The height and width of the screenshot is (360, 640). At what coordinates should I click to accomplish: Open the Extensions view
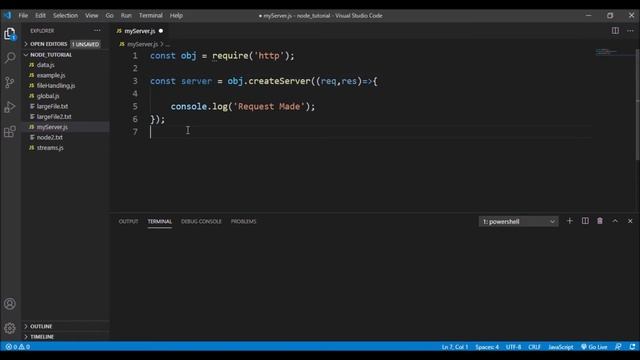click(x=10, y=131)
